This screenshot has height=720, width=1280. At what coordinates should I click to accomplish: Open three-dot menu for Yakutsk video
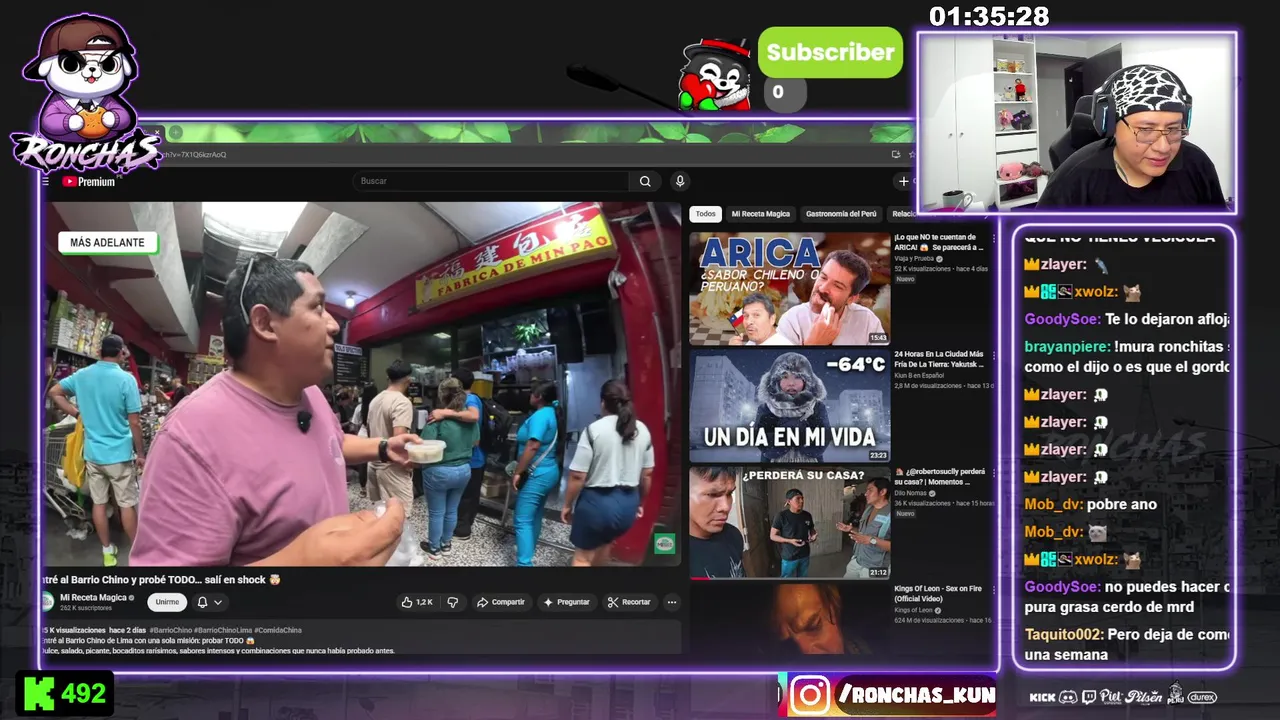coord(993,356)
